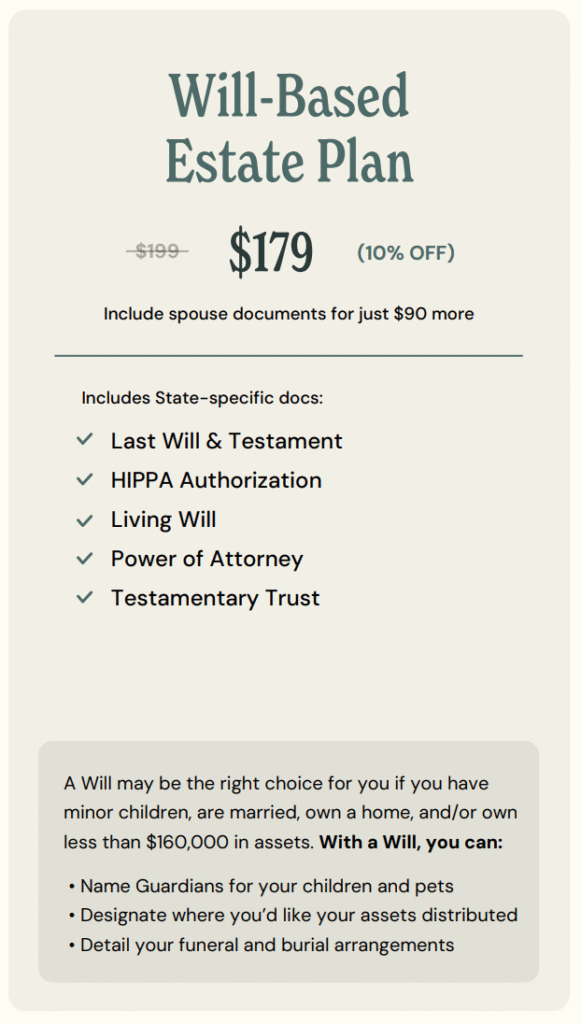Click the Includes State-specific docs label
This screenshot has width=581, height=1024.
202,398
